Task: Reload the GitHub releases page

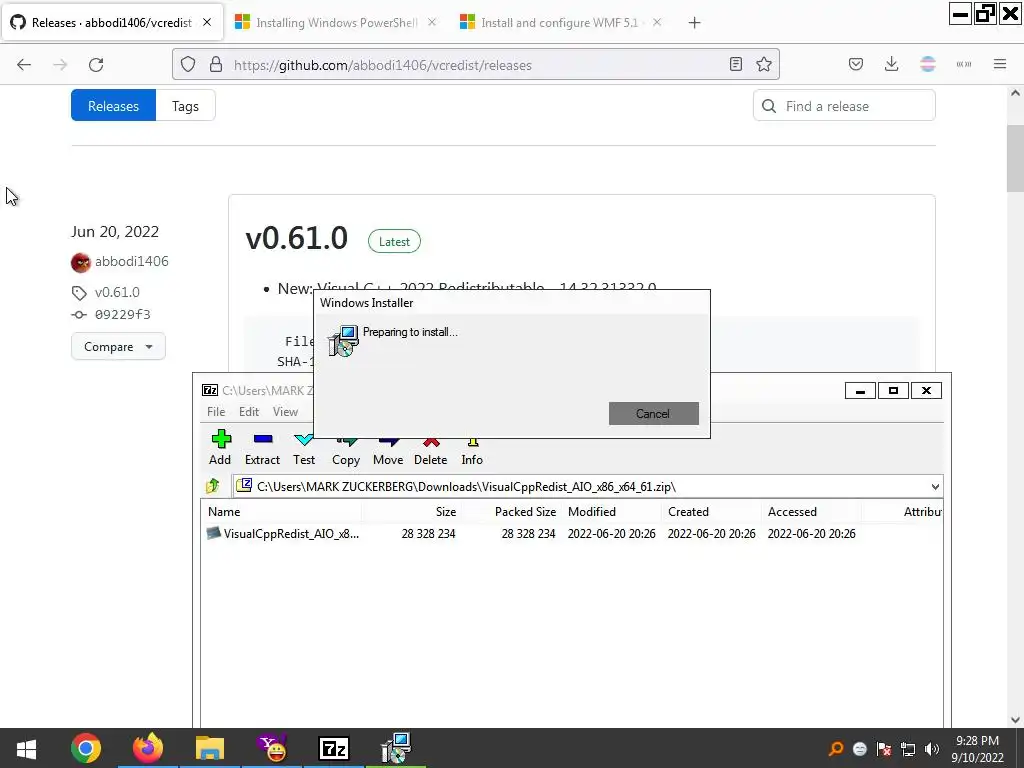Action: [x=96, y=65]
